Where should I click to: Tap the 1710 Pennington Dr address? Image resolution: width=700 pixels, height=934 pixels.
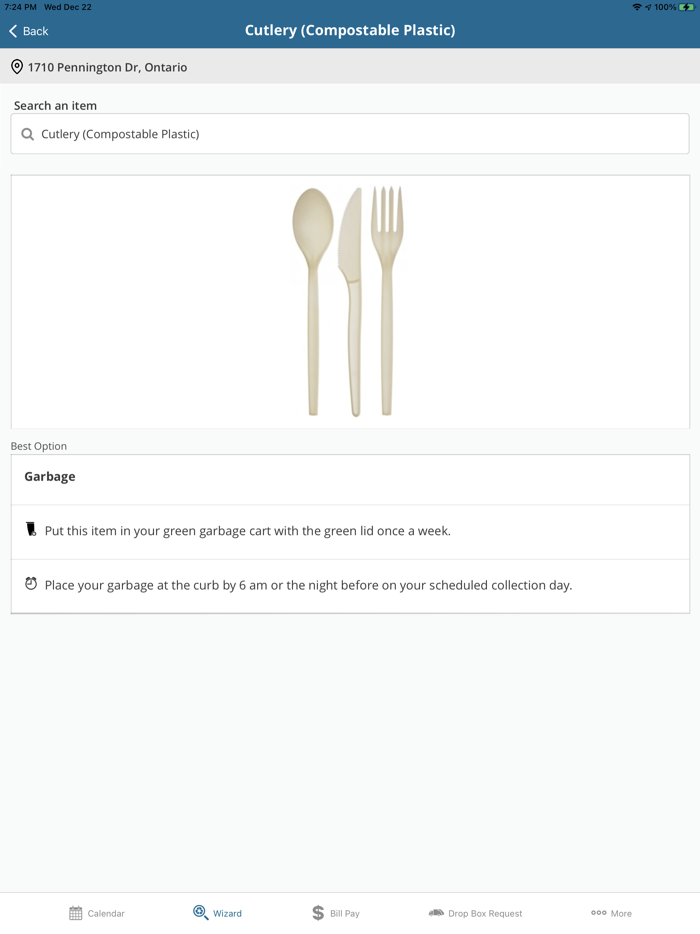(107, 67)
